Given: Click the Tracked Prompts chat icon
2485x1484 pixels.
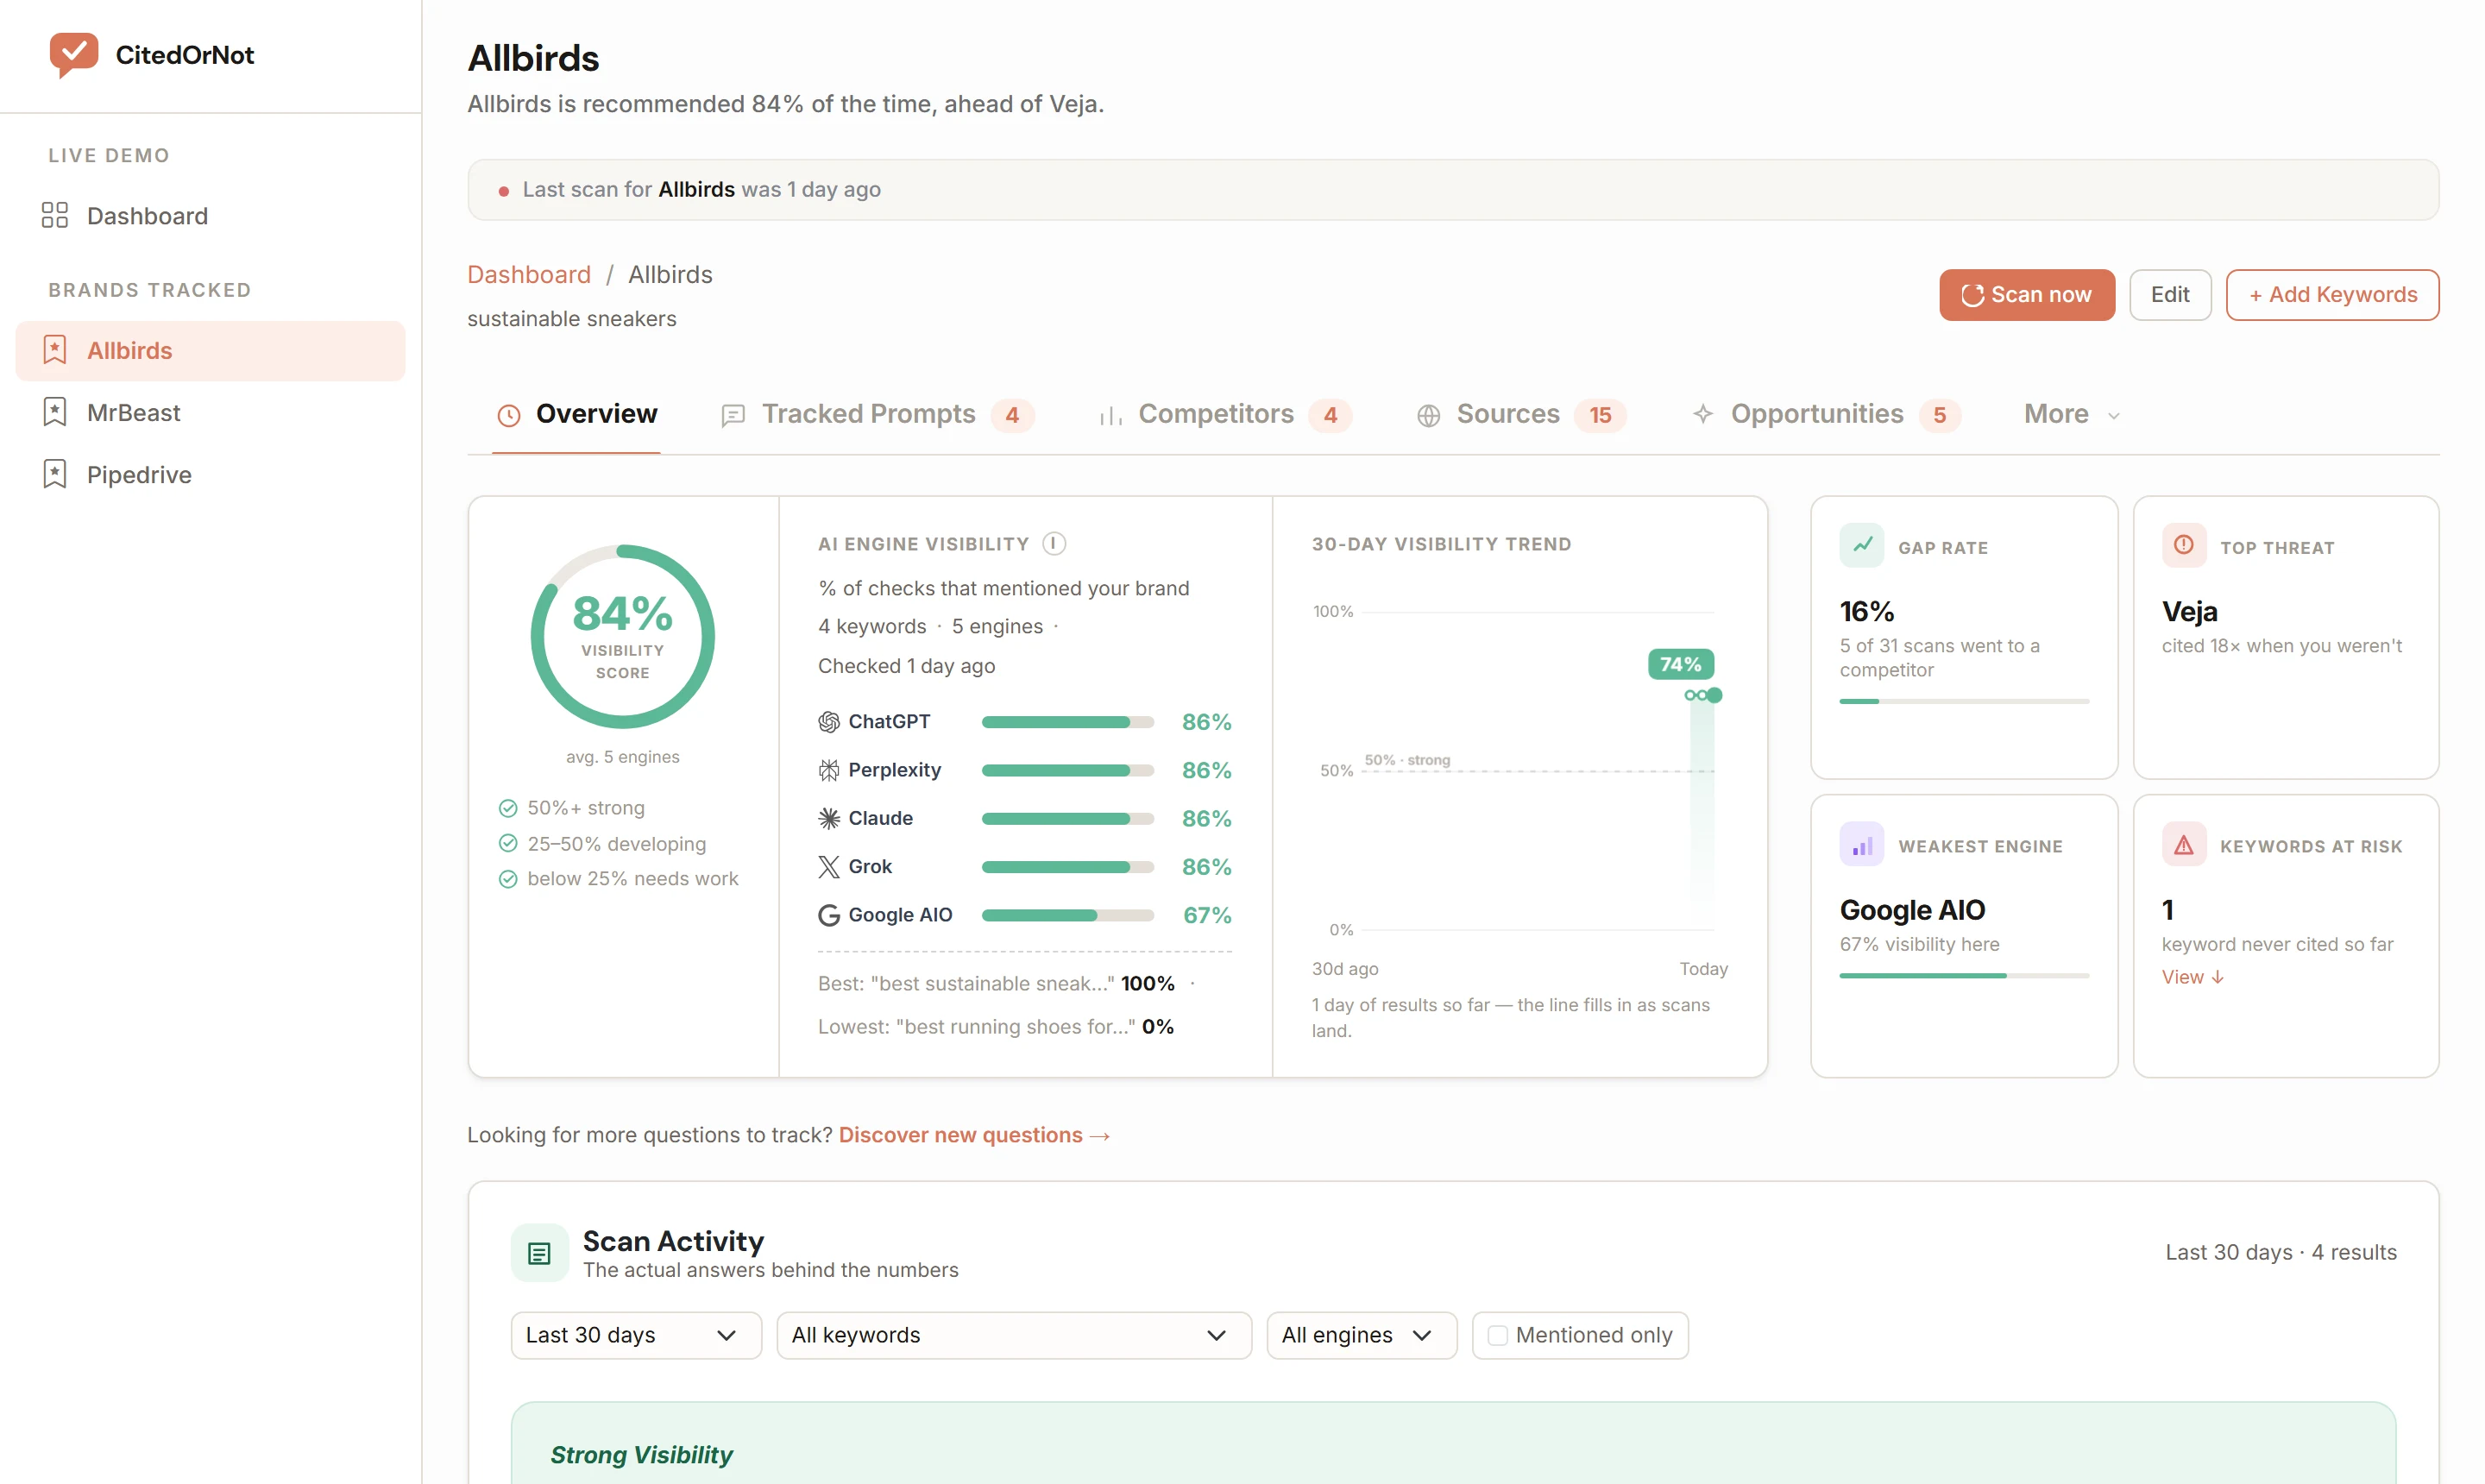Looking at the screenshot, I should 733,415.
